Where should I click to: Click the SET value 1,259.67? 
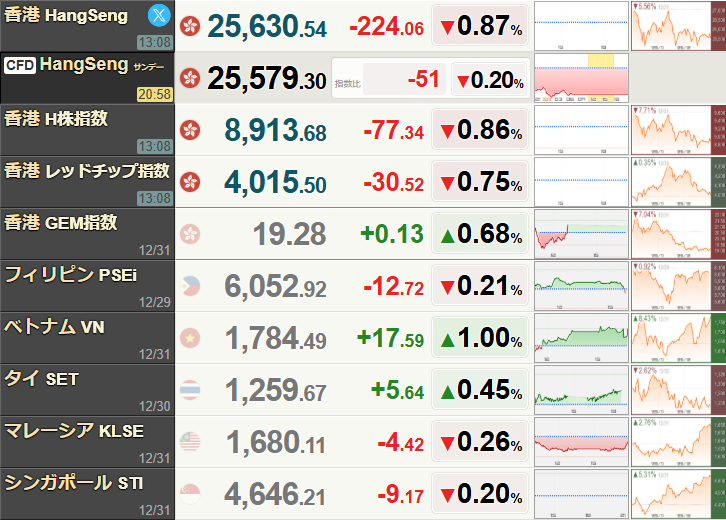(x=276, y=390)
